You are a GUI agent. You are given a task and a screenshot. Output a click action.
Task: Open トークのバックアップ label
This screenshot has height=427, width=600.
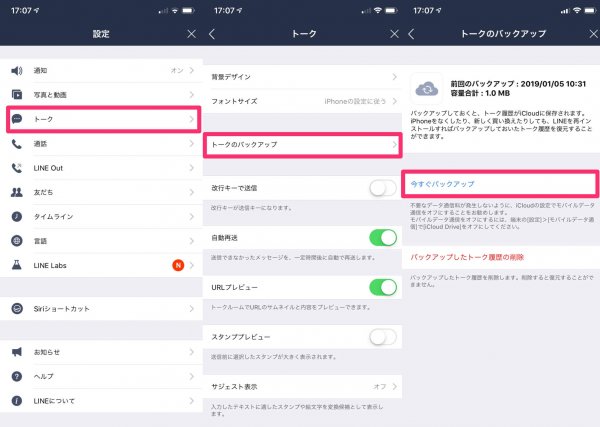[244, 145]
